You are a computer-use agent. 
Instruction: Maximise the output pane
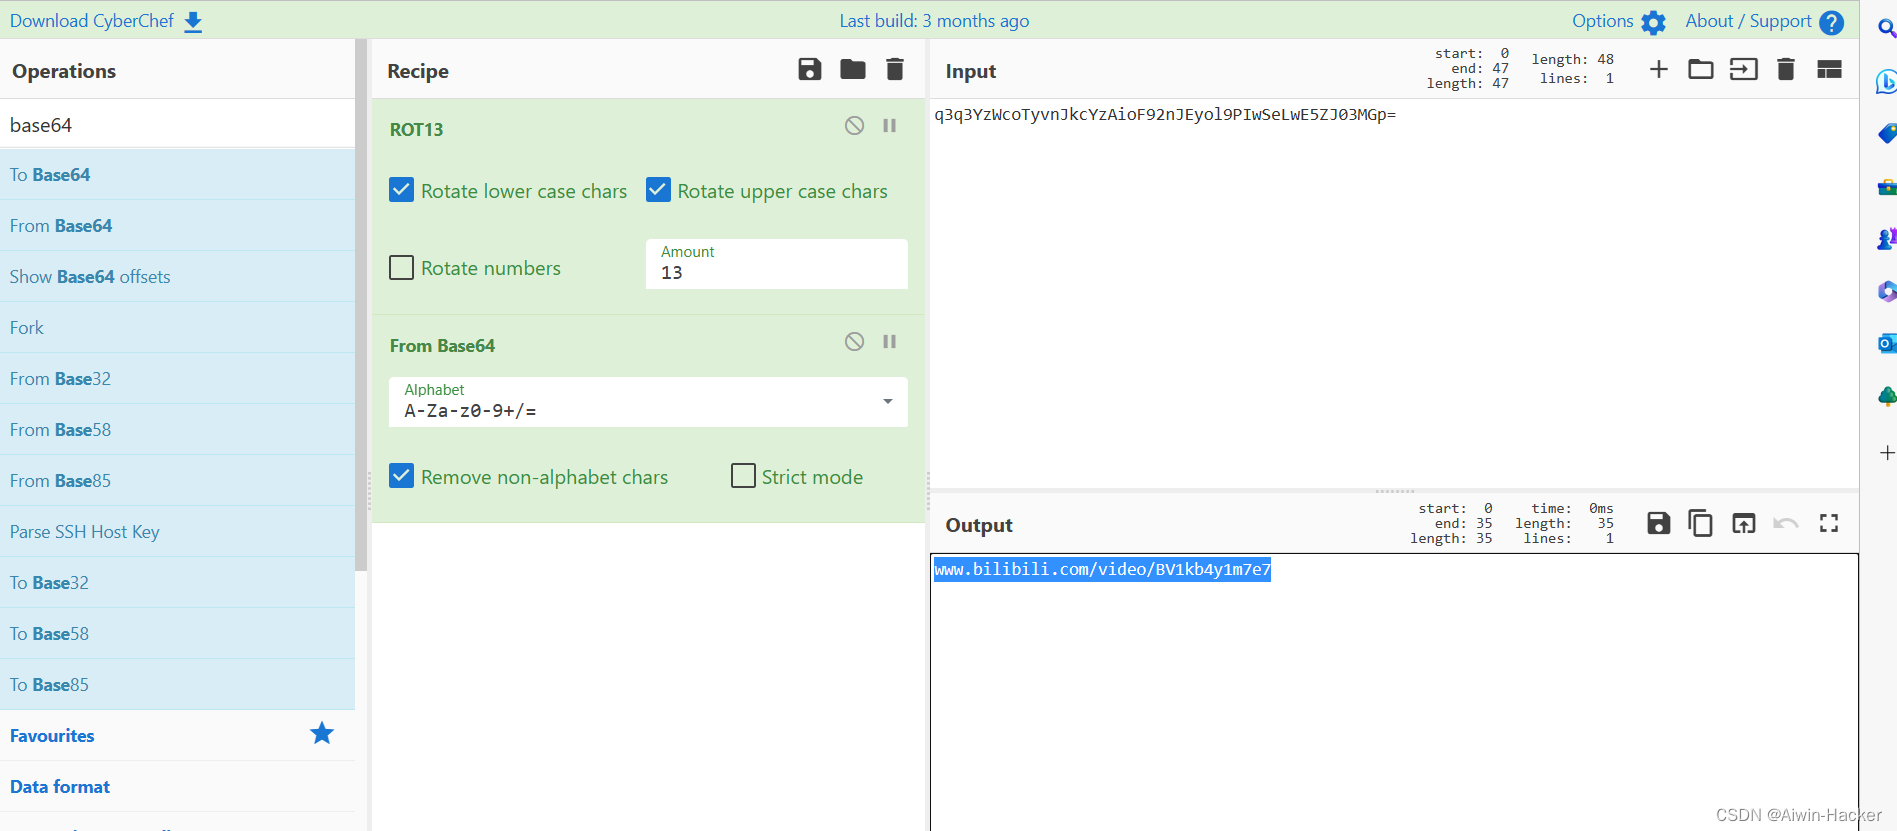(x=1829, y=523)
